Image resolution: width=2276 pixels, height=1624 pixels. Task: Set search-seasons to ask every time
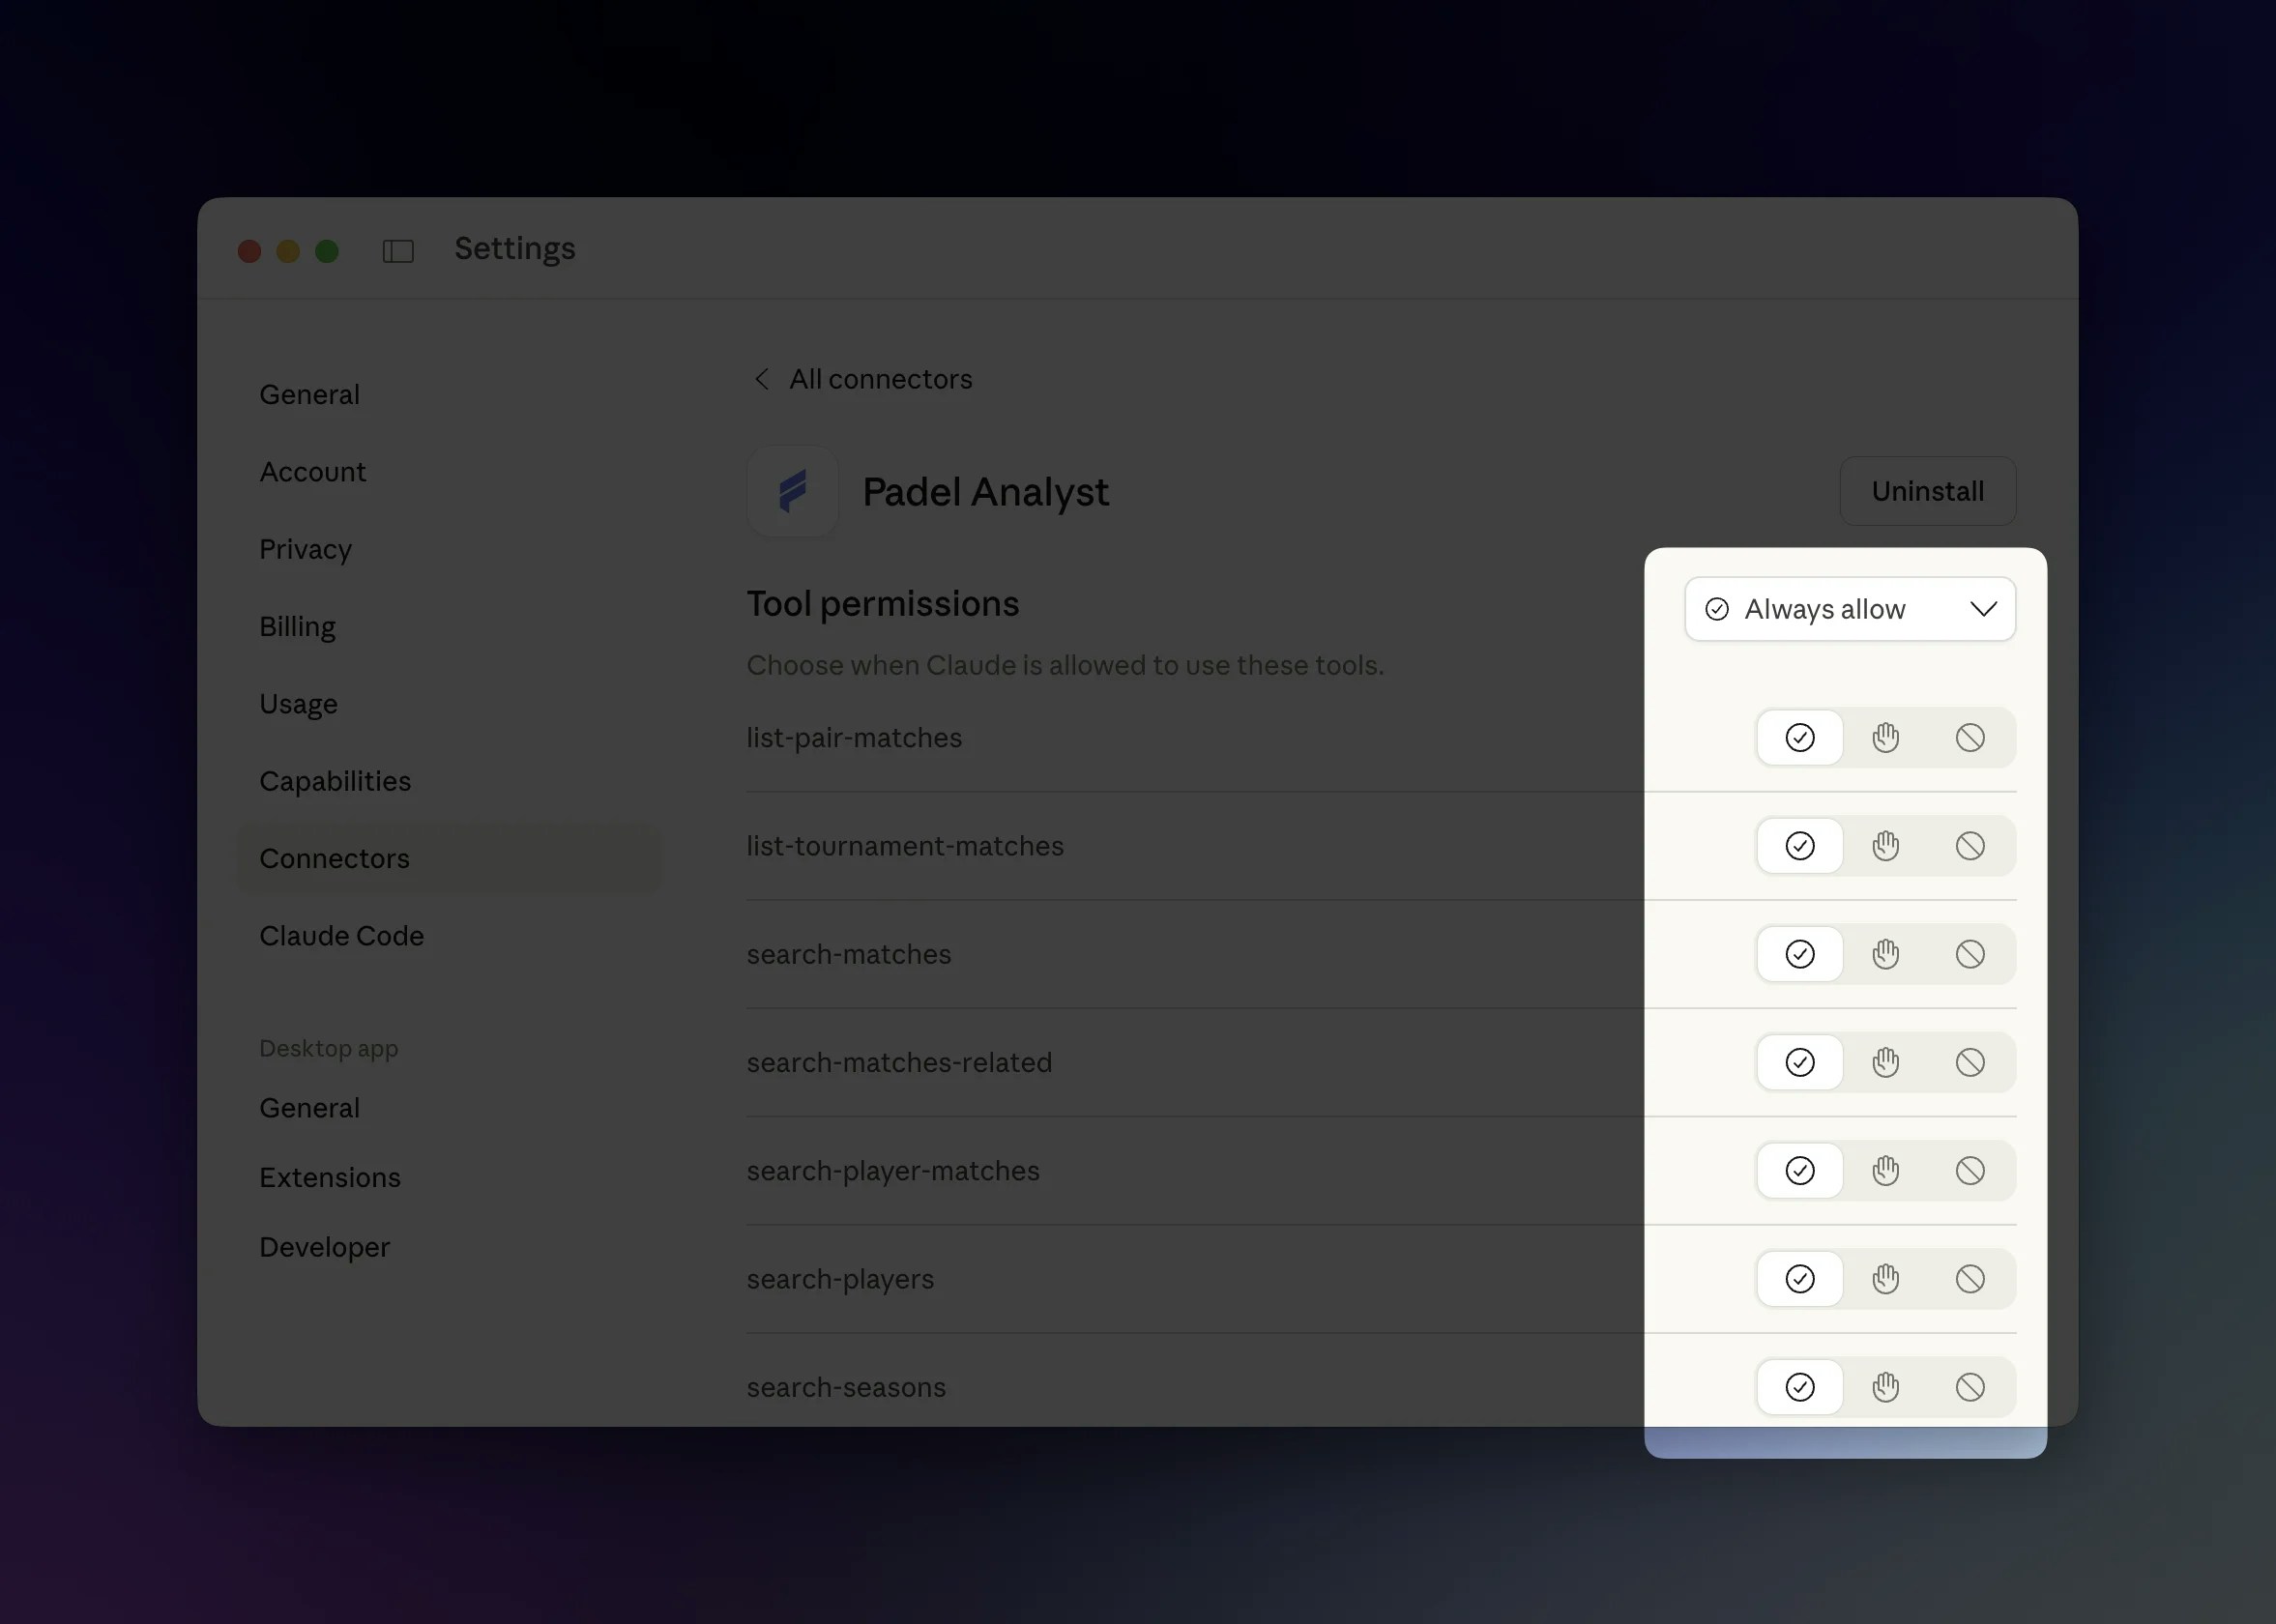click(1885, 1386)
